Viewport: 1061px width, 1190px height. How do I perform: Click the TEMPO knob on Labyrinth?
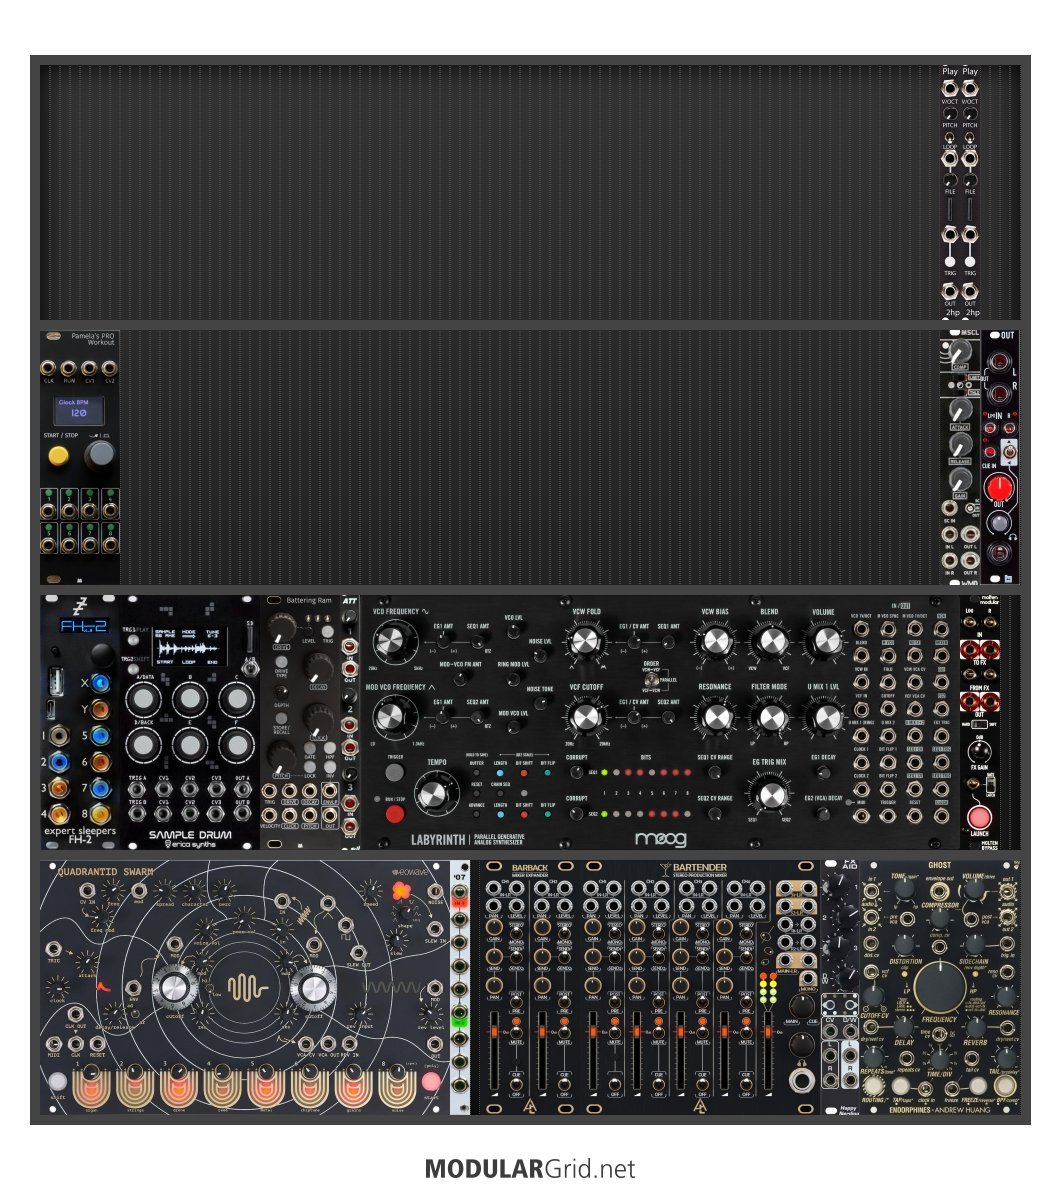(x=434, y=794)
